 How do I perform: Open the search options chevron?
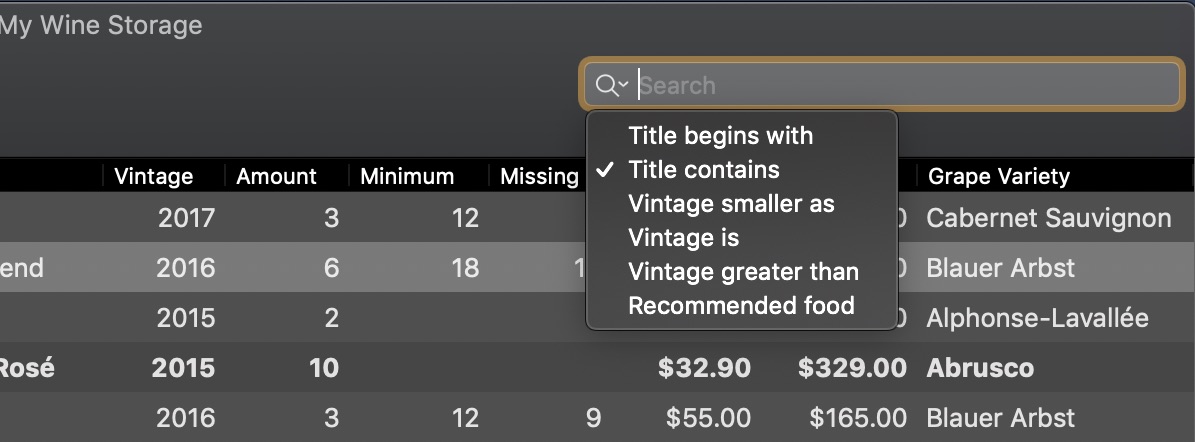pyautogui.click(x=623, y=85)
